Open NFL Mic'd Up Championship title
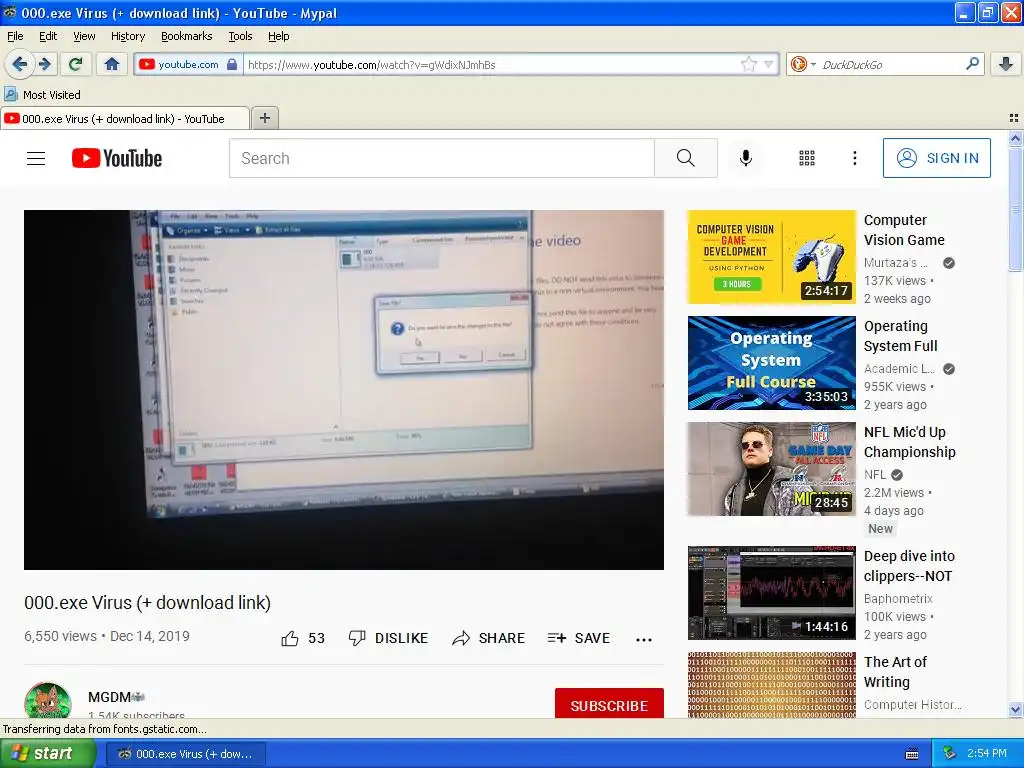This screenshot has height=768, width=1024. (x=909, y=441)
